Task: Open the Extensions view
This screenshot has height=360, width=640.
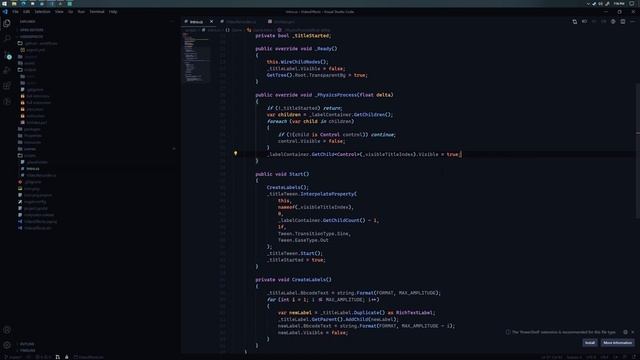Action: coord(7,86)
